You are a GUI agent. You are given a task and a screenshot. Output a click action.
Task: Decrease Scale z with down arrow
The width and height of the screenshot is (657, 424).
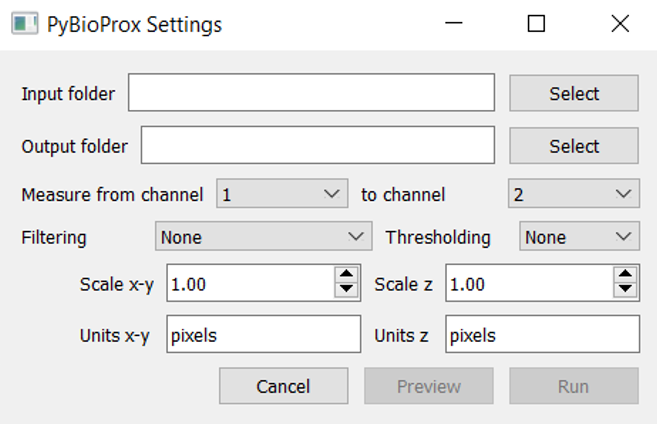click(x=626, y=291)
